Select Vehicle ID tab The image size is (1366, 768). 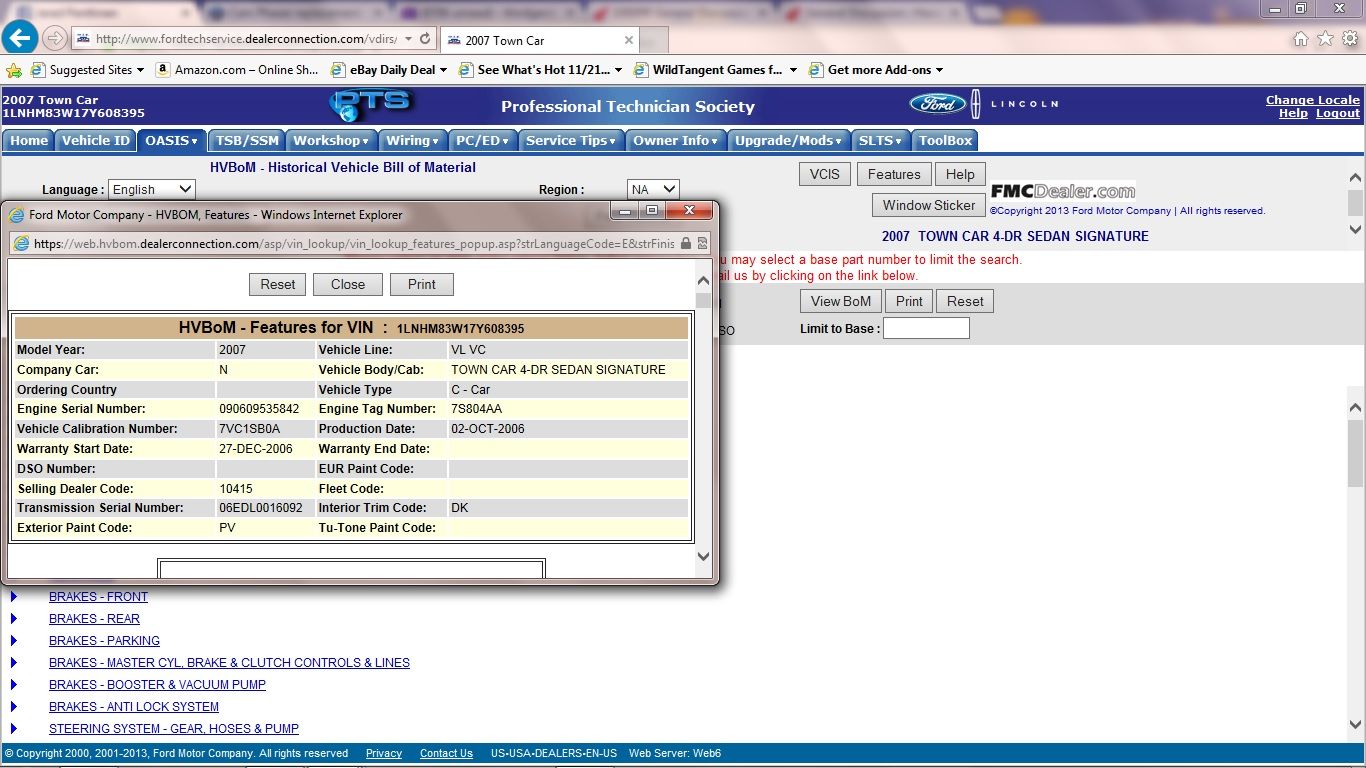coord(95,140)
